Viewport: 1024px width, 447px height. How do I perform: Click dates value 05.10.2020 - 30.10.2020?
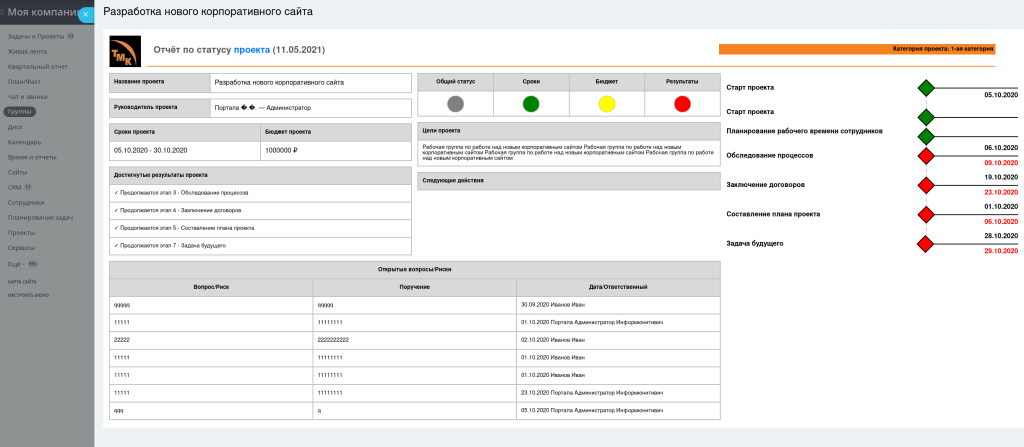pyautogui.click(x=151, y=150)
